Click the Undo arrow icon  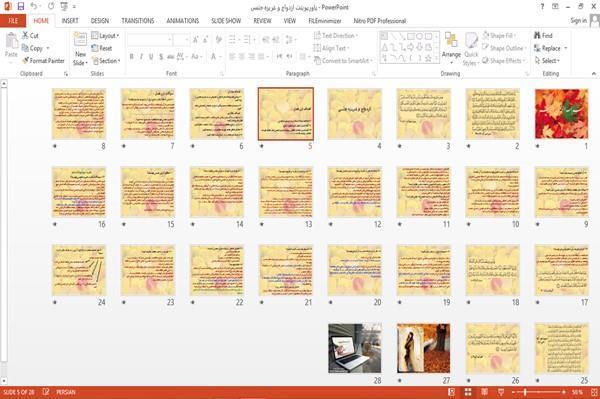pos(34,6)
